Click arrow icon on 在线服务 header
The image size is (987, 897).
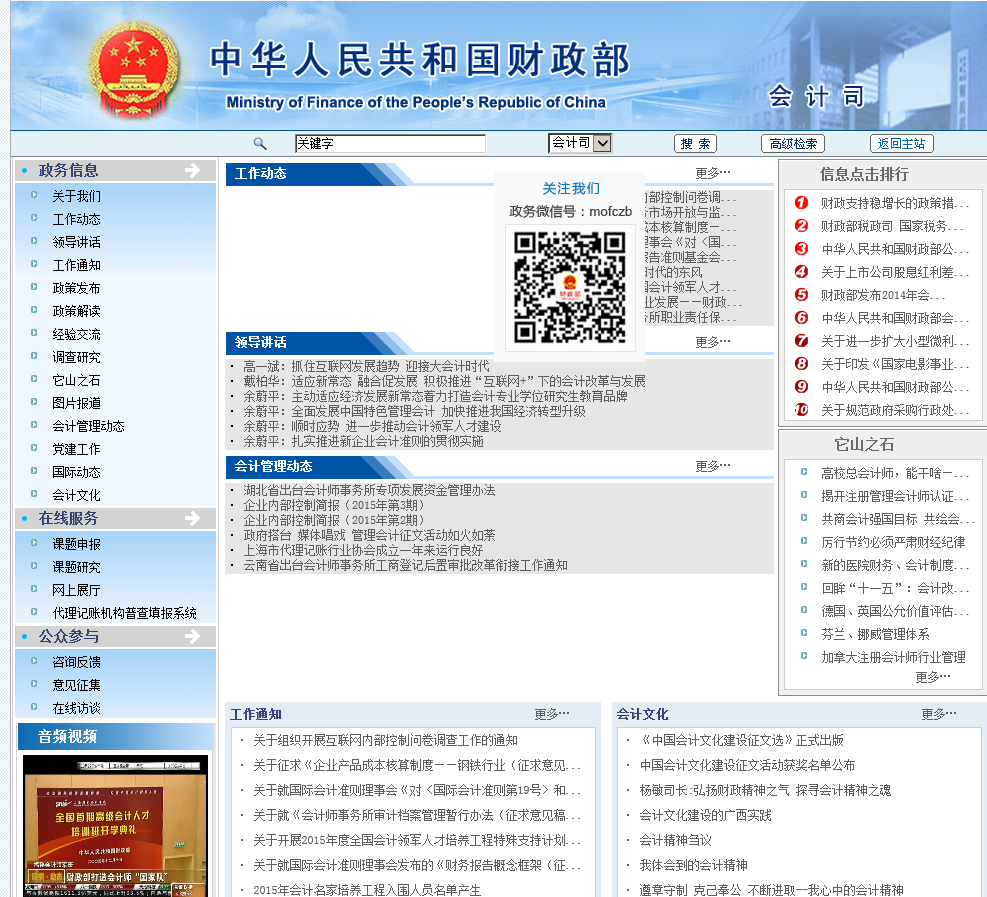tap(193, 518)
